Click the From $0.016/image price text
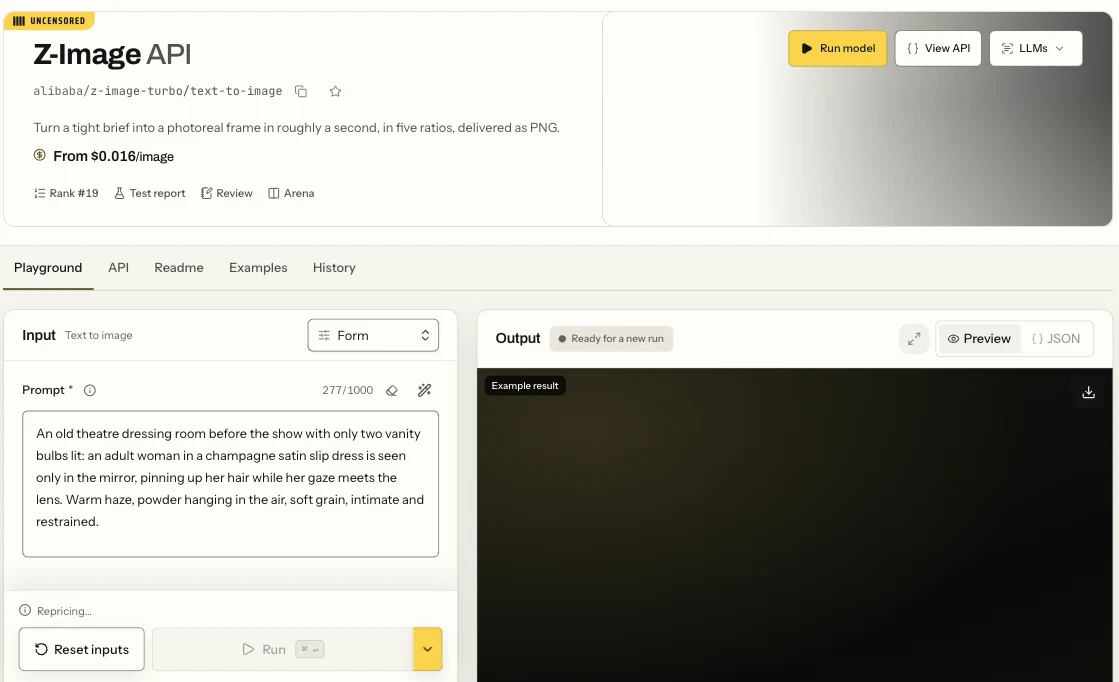 tap(113, 156)
